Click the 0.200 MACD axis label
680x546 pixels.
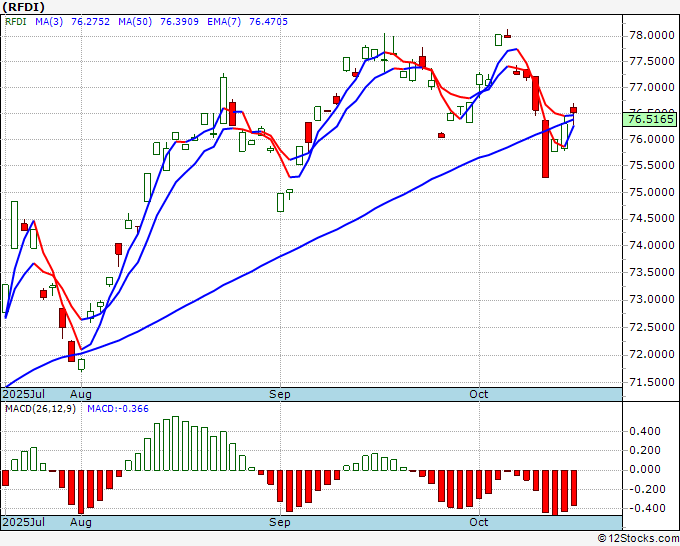[x=645, y=450]
